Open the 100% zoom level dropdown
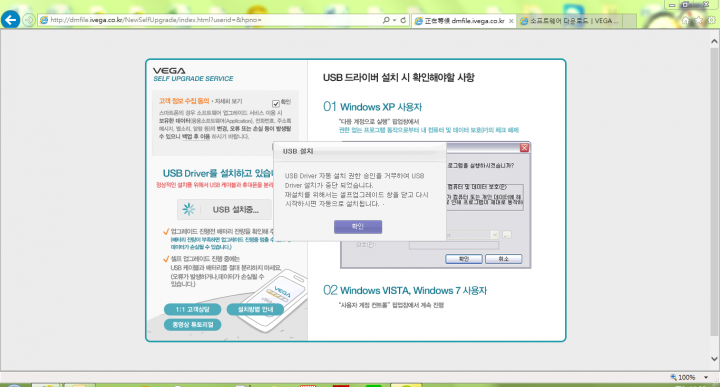 coord(706,377)
